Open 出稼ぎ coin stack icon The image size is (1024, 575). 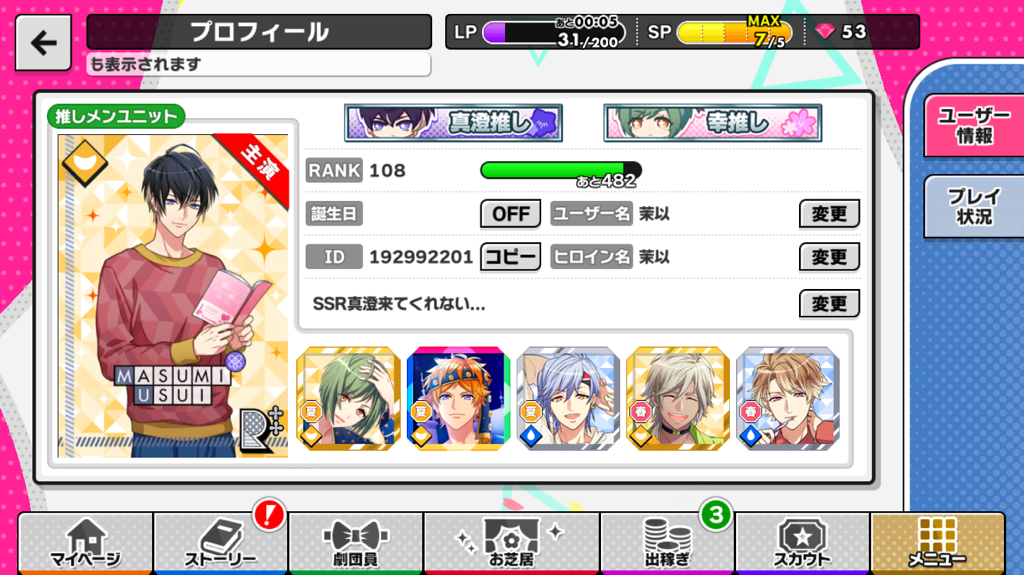pos(667,543)
